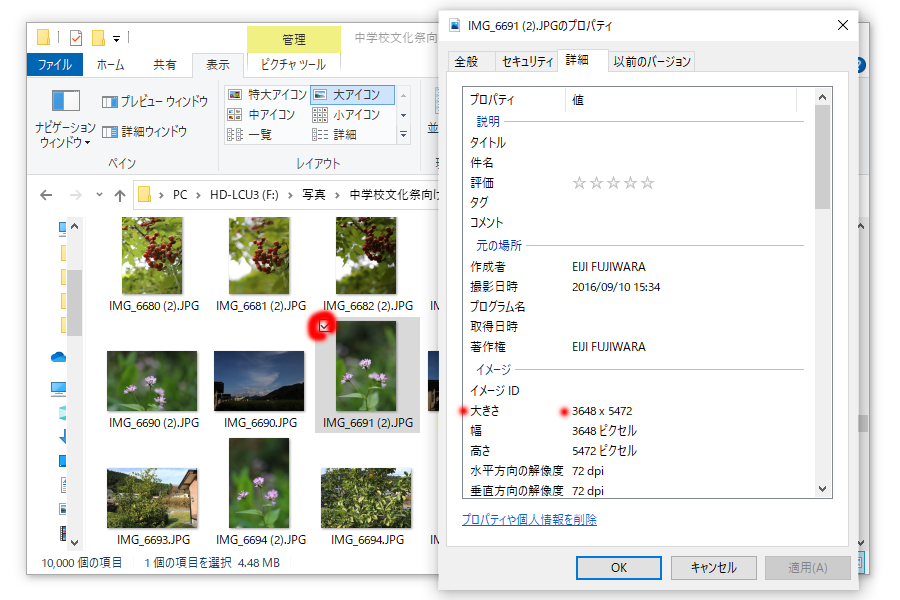Screen dimensions: 900x600
Task: Click the 管理 contextual tab header
Action: 293,40
